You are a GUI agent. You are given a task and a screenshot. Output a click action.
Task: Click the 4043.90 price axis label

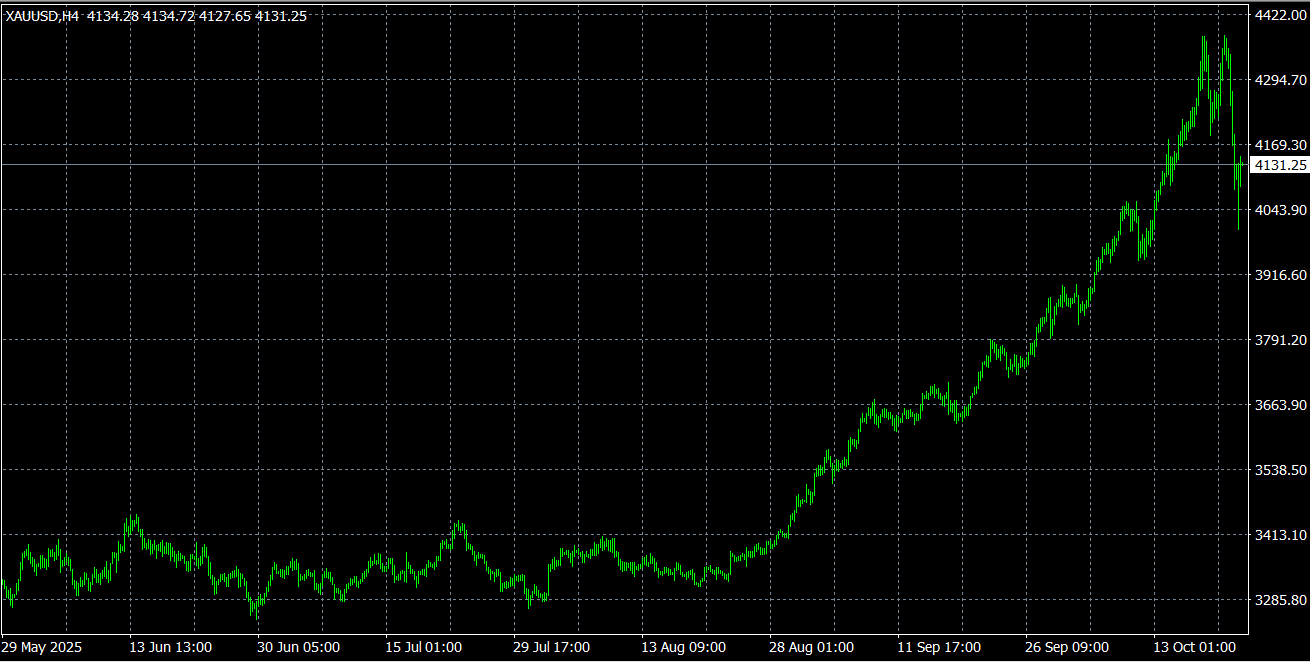coord(1280,210)
